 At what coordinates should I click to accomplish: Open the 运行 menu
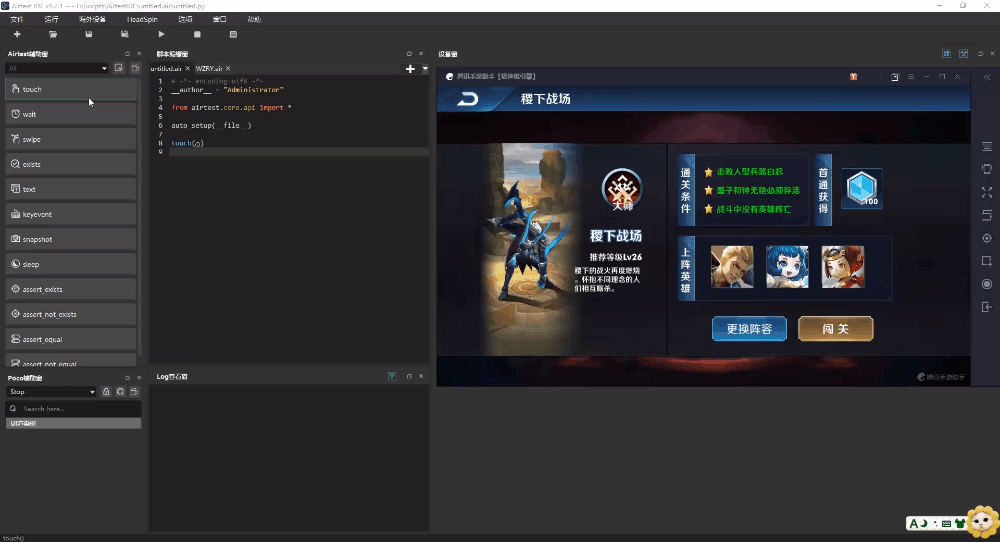52,19
